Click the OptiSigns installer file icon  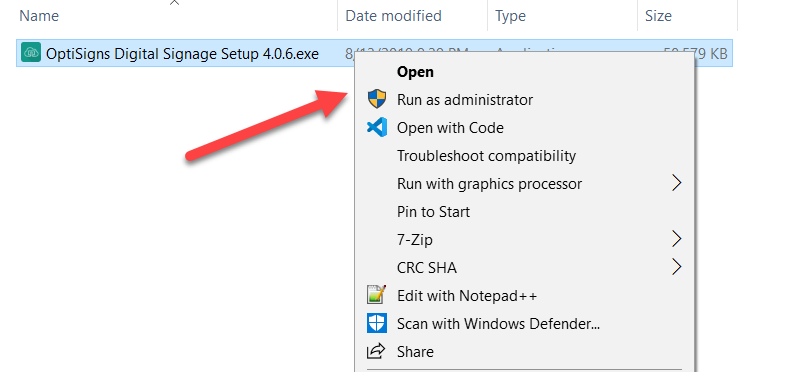[x=31, y=53]
